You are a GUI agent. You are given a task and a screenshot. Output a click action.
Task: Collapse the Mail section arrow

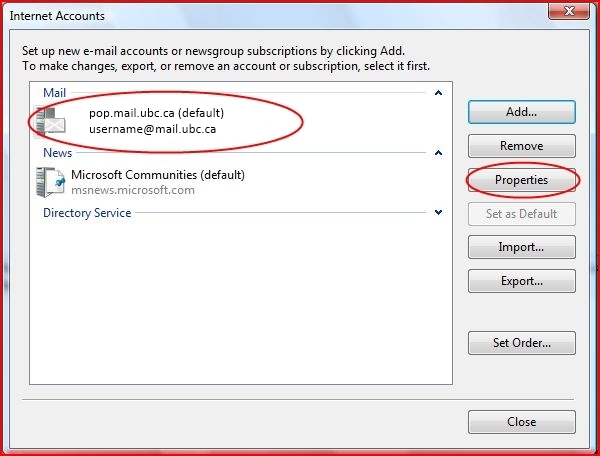coord(438,93)
